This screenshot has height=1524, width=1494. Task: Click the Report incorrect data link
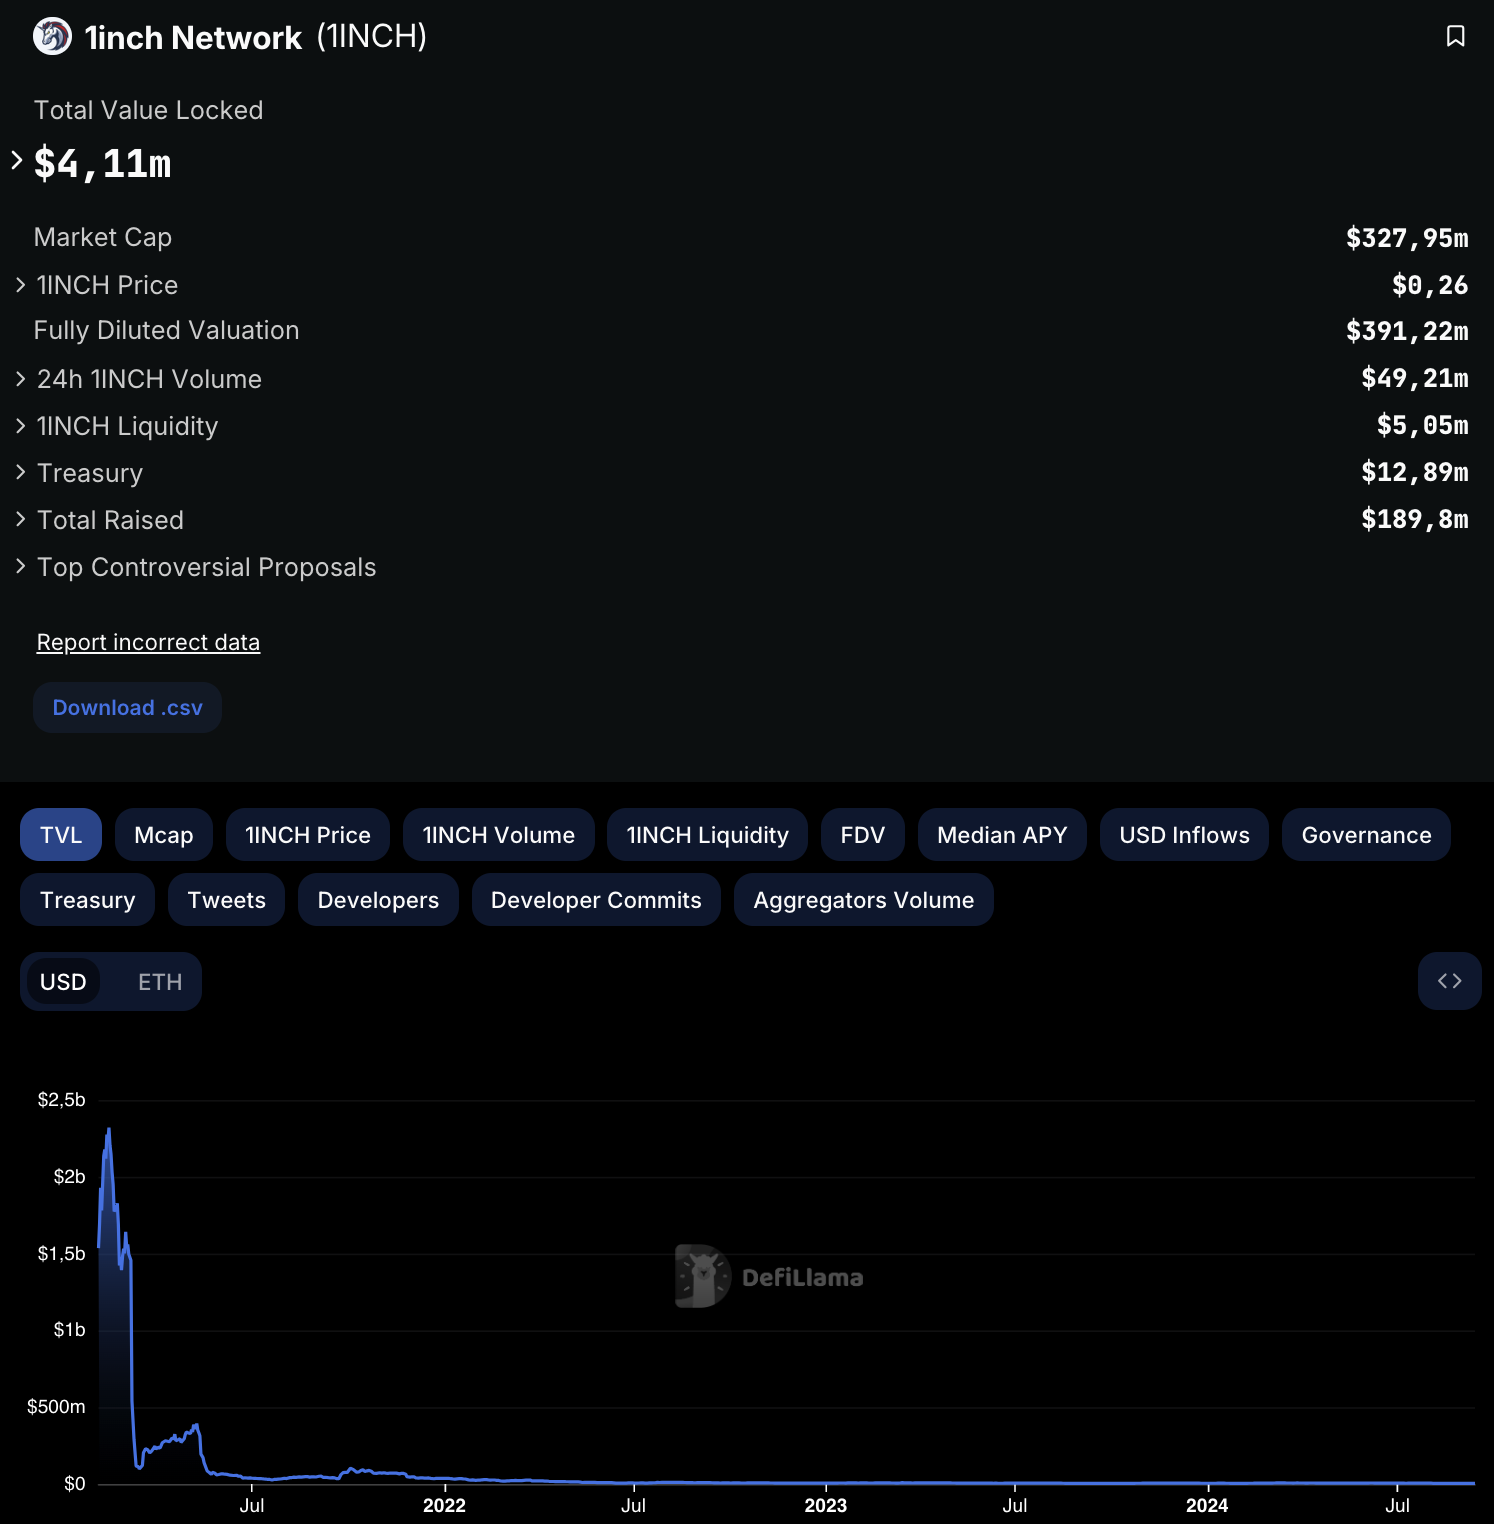[148, 642]
